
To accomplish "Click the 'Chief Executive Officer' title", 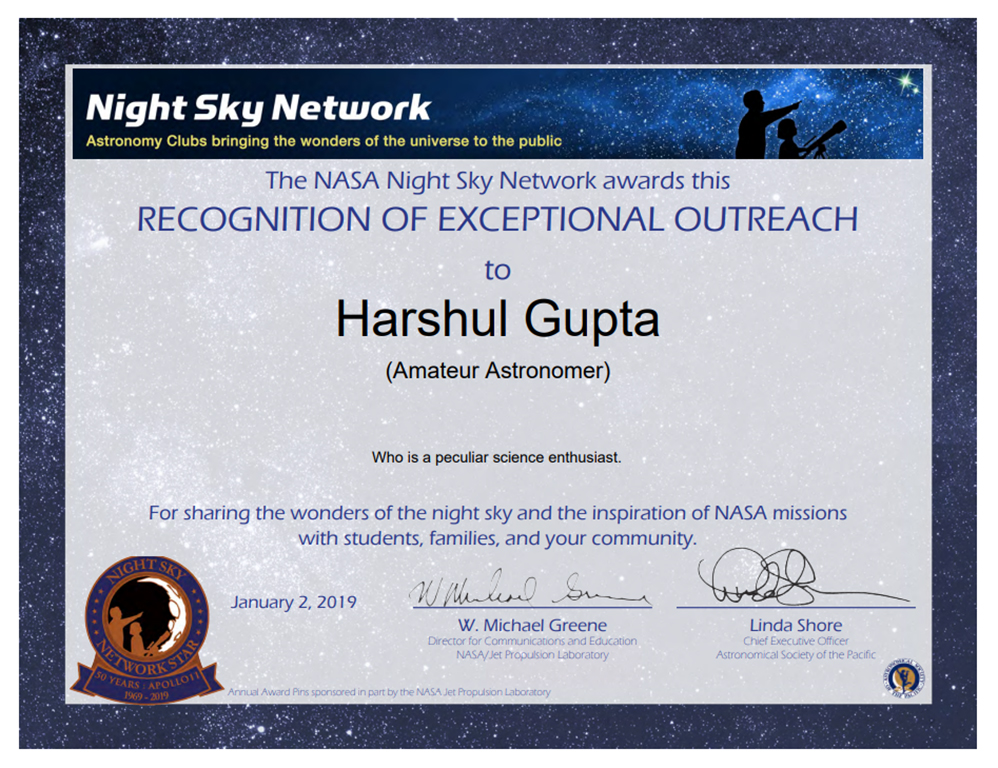I will click(x=796, y=641).
